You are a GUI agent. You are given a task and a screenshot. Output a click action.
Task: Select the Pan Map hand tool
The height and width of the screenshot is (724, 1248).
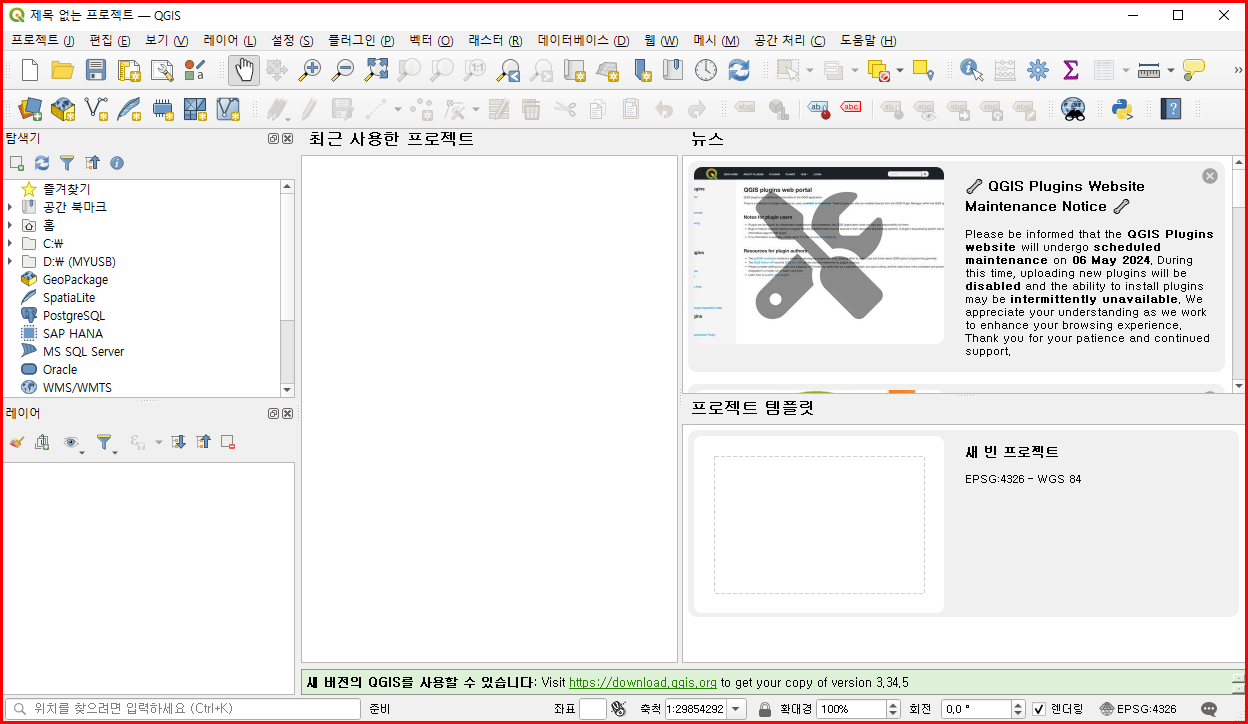click(244, 70)
